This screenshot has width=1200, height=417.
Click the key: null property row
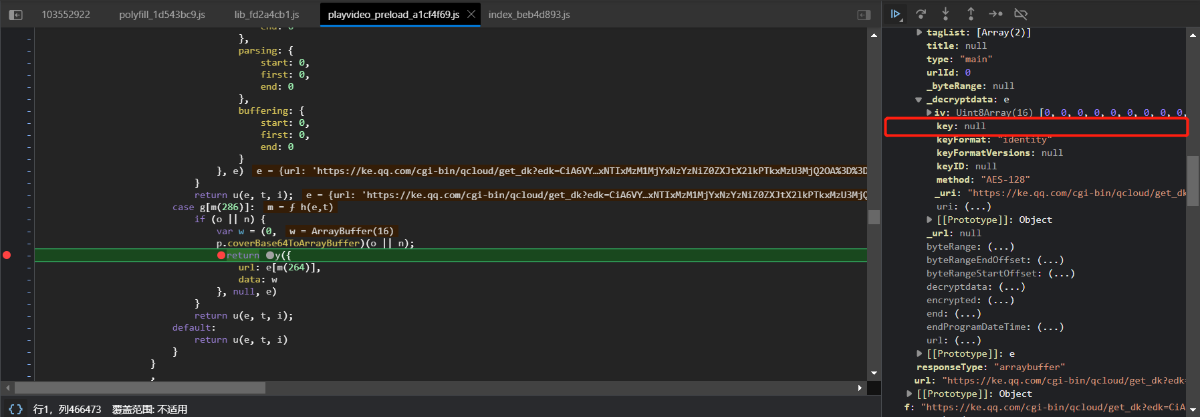(960, 127)
